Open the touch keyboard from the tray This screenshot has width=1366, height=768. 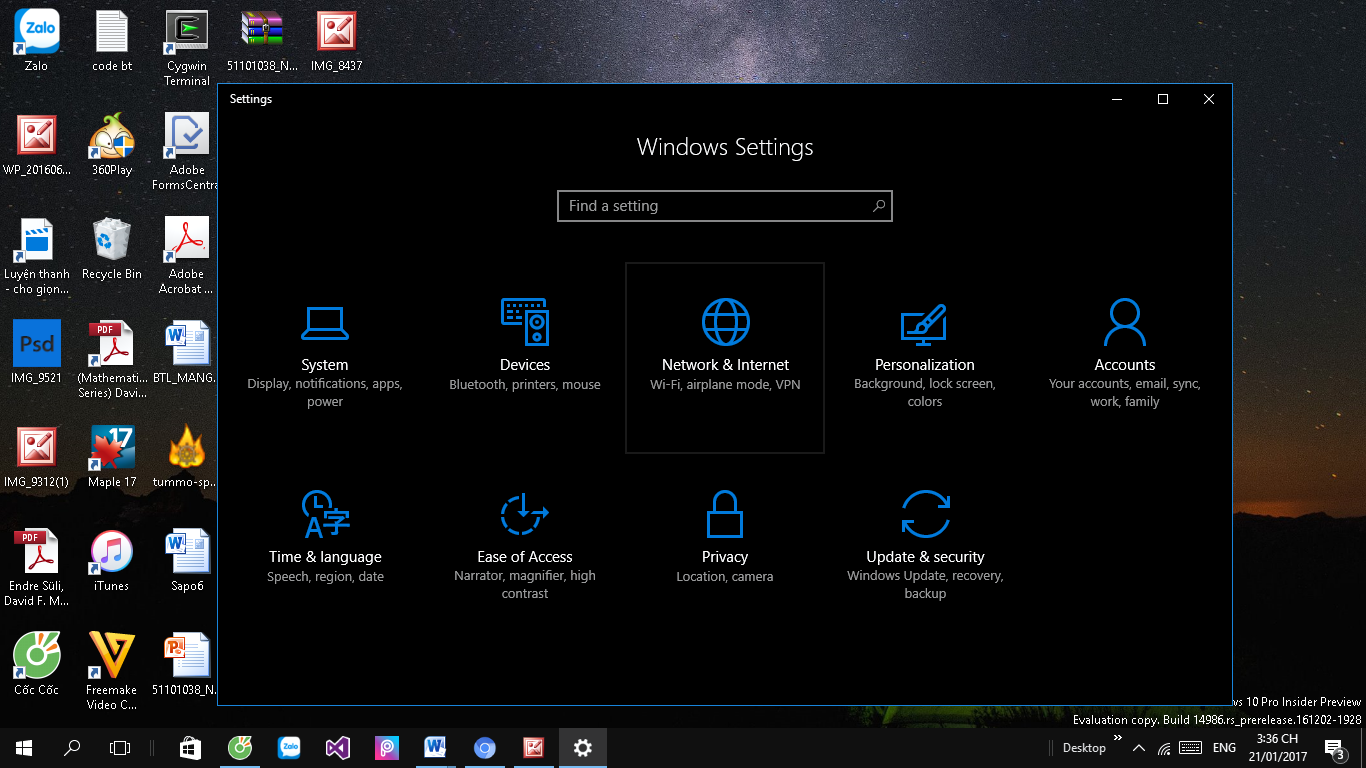pos(1190,747)
